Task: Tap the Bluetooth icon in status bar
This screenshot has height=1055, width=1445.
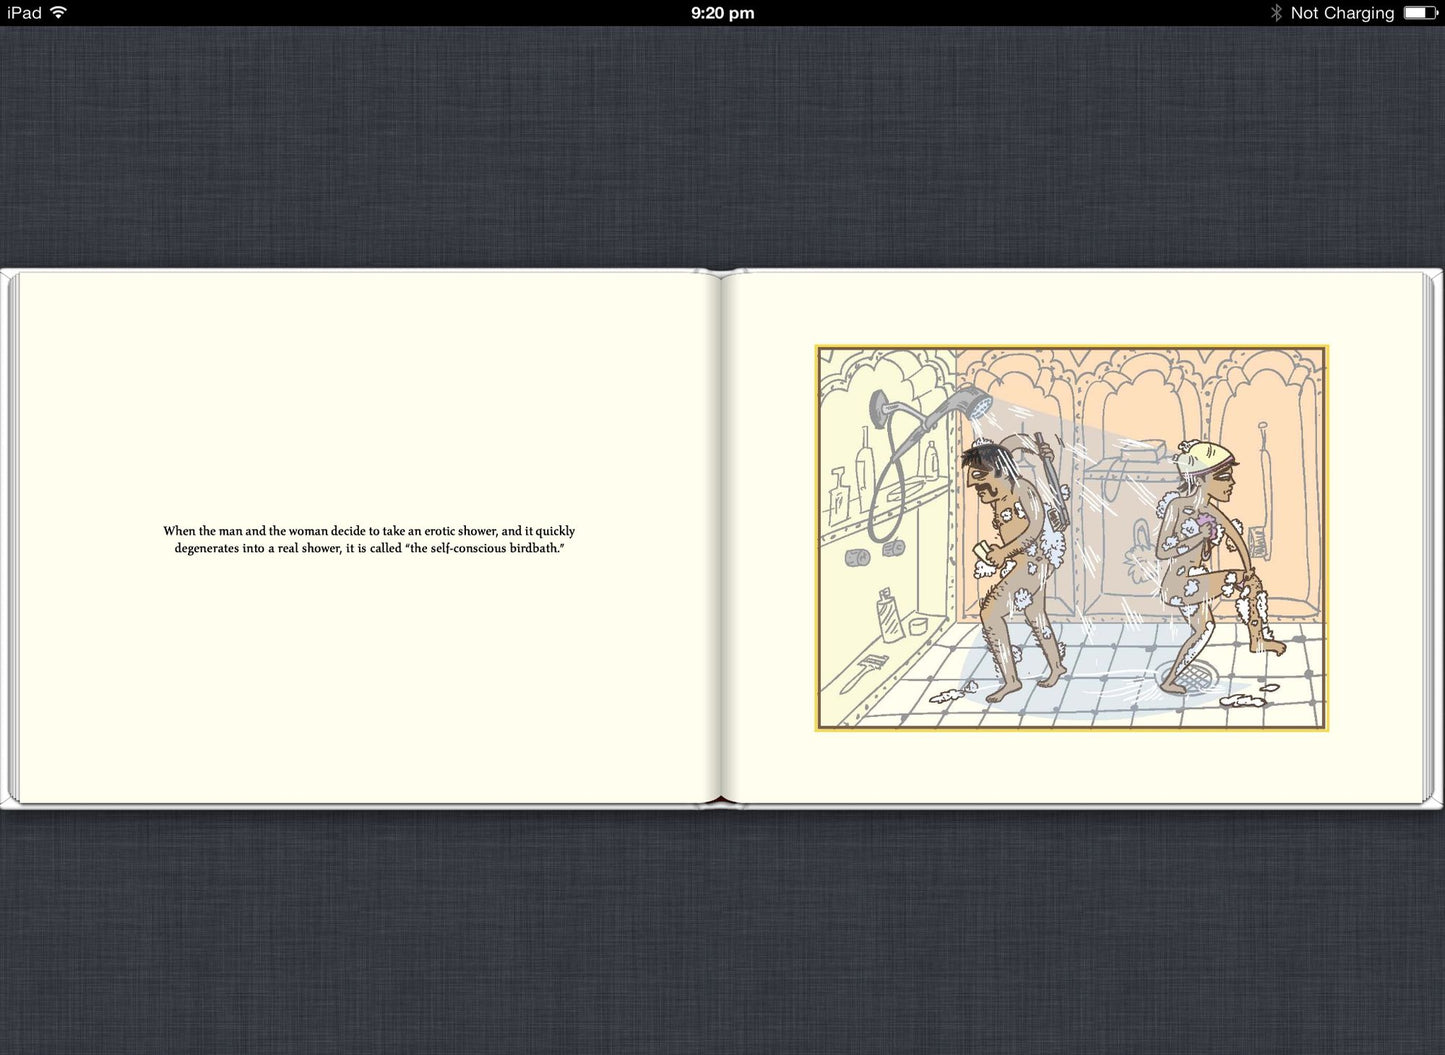Action: (1276, 13)
